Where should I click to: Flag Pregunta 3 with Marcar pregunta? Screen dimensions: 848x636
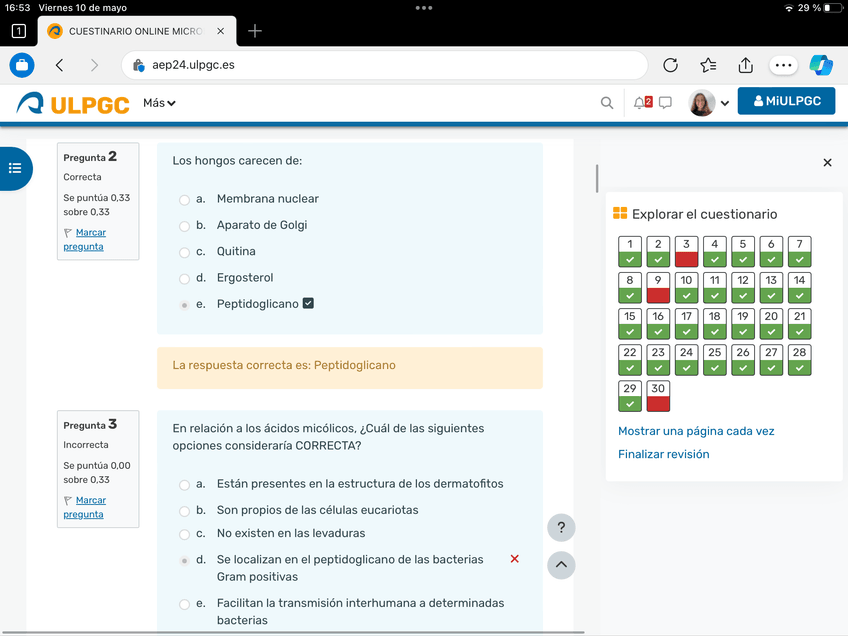[85, 507]
